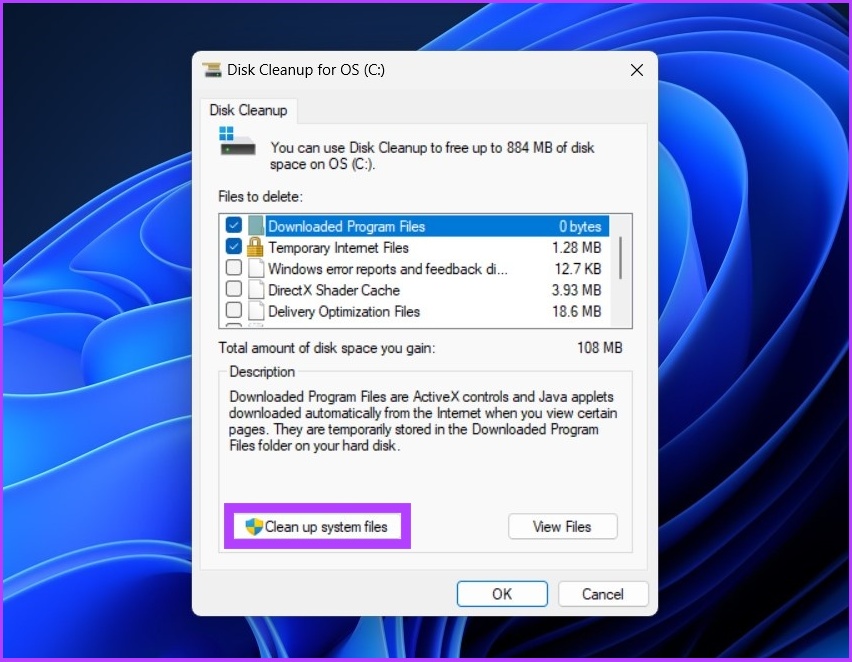Check Windows error reports and feedback checkbox

point(234,267)
